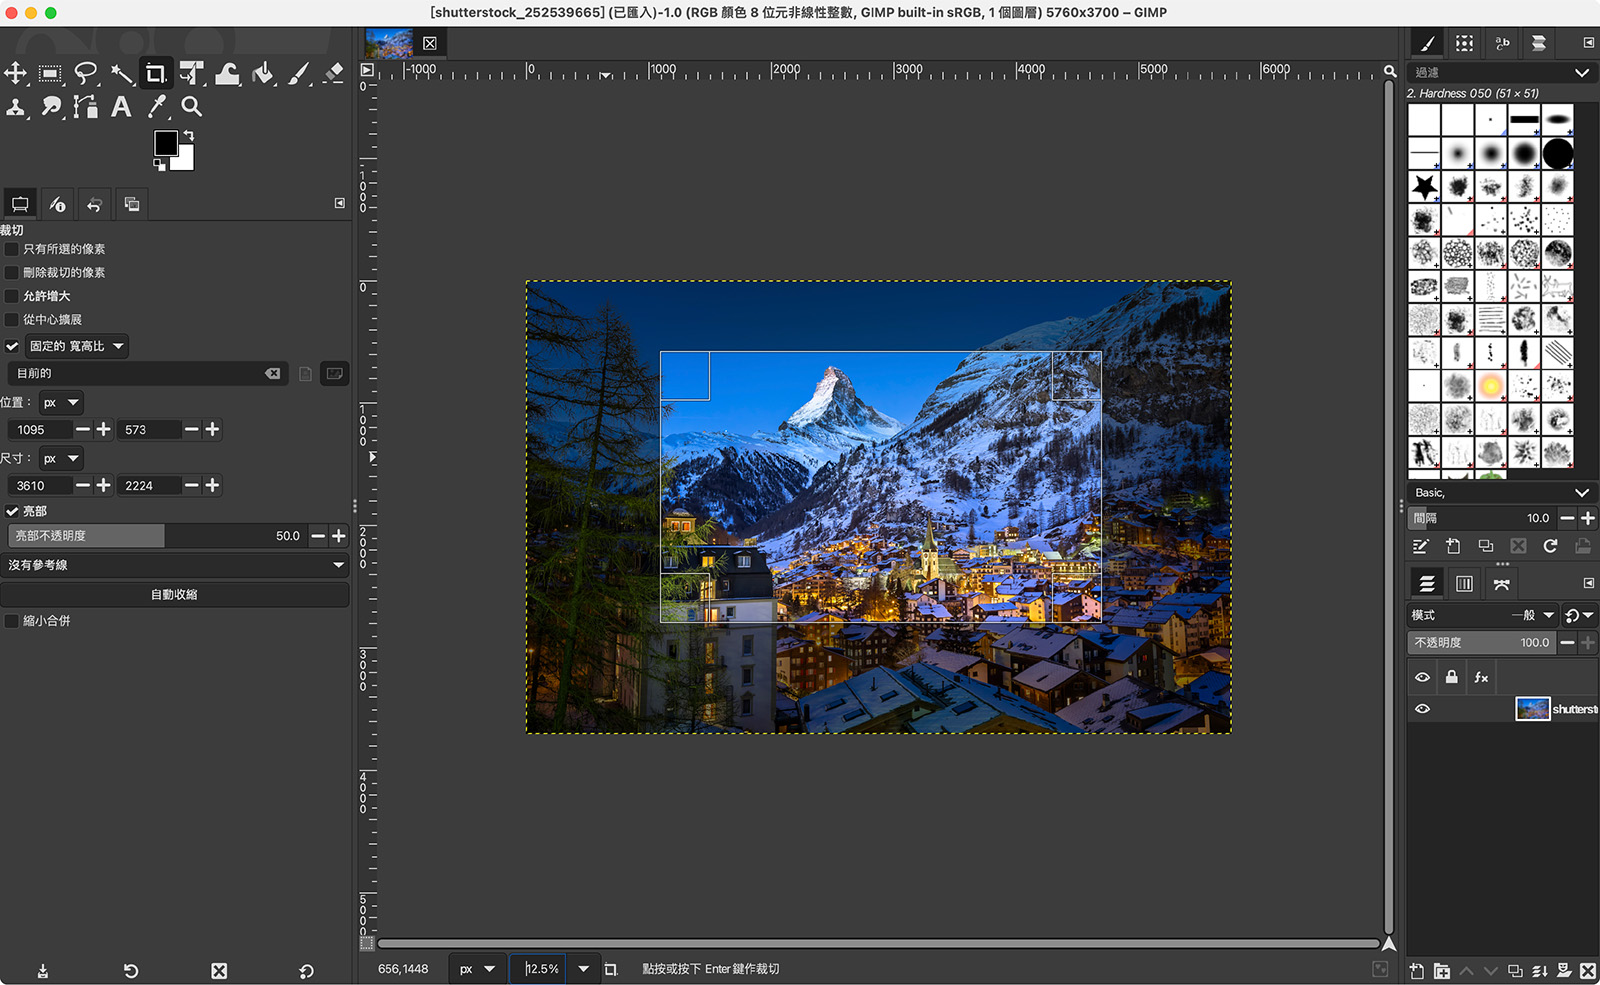Screen dimensions: 1600x985
Task: Close the image tab with X icon
Action: (430, 43)
